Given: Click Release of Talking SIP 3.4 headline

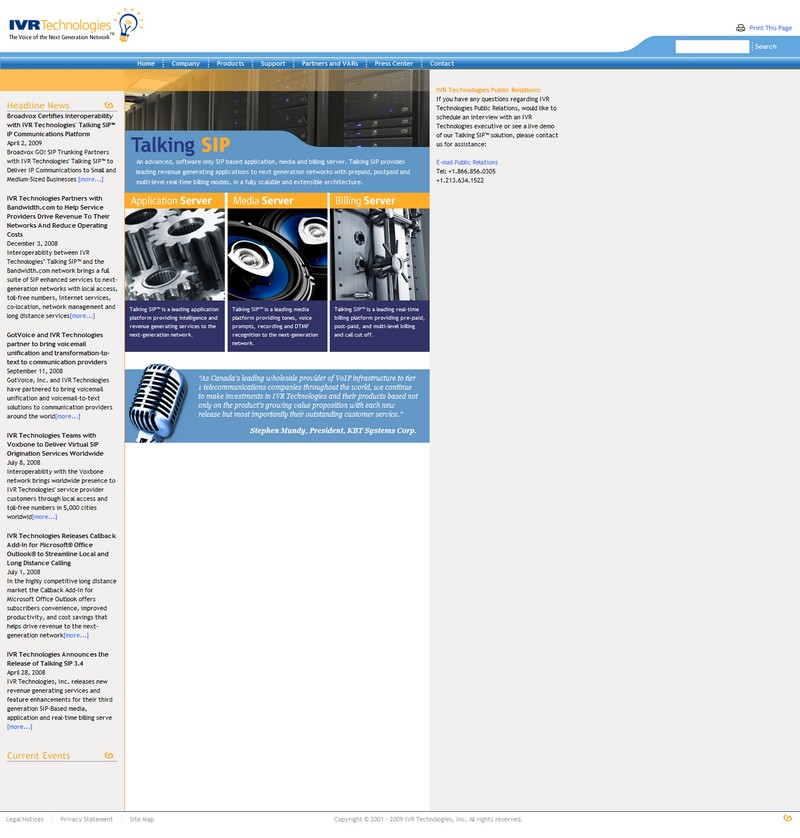Looking at the screenshot, I should [x=58, y=659].
